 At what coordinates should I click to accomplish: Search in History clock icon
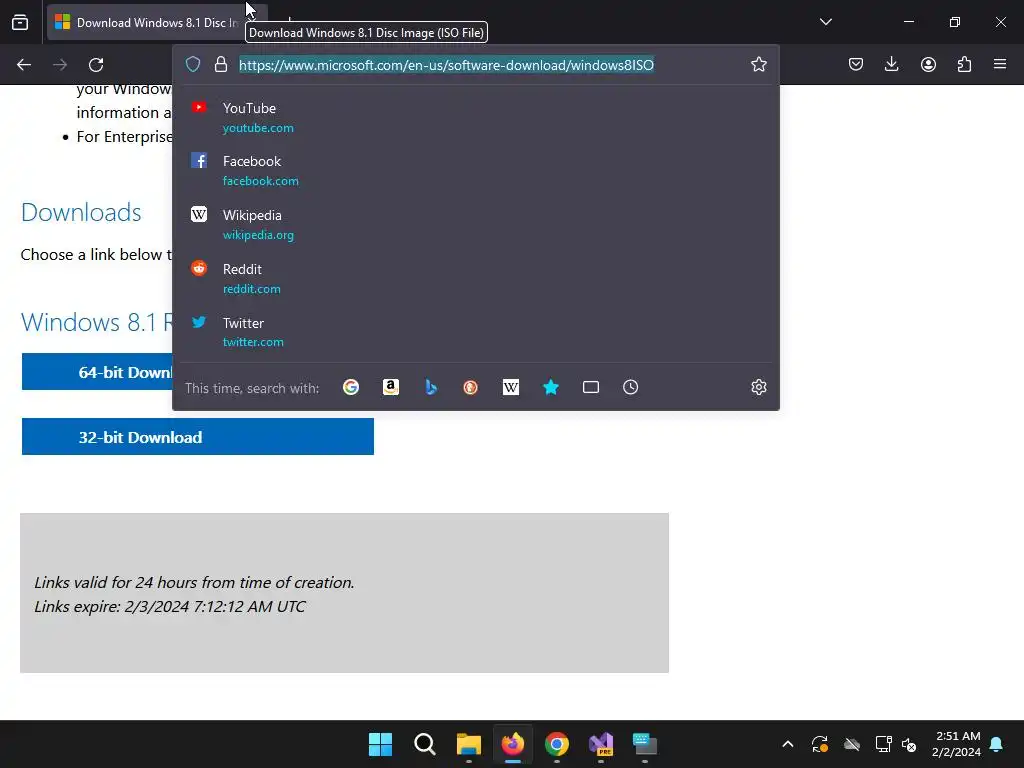point(630,387)
